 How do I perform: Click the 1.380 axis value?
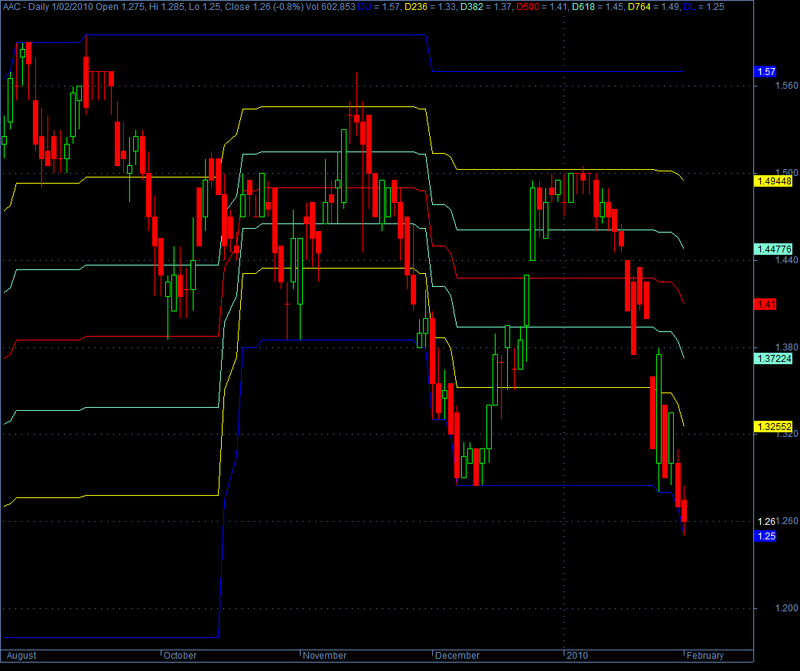[x=786, y=347]
